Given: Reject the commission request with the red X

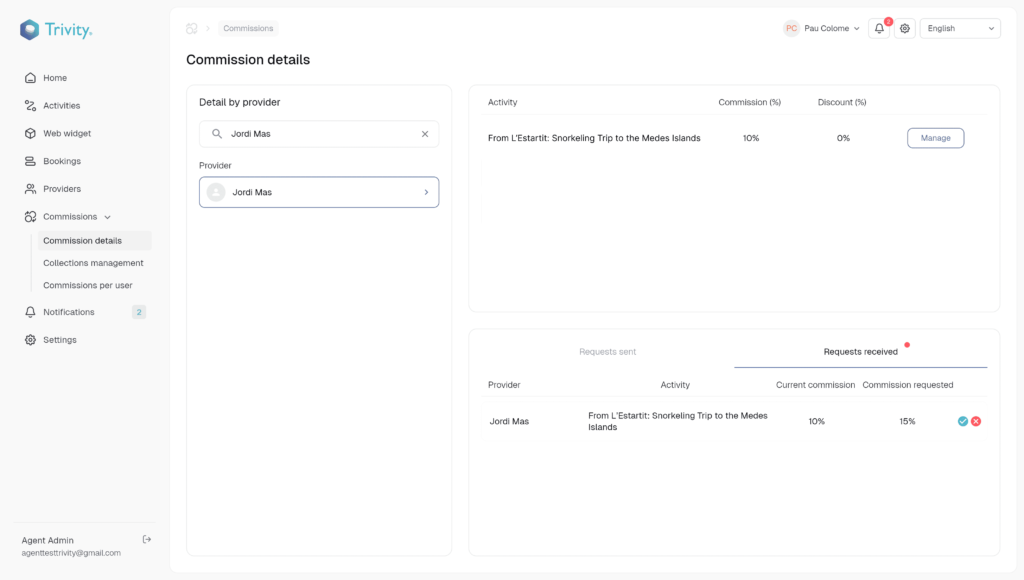Looking at the screenshot, I should click(976, 421).
